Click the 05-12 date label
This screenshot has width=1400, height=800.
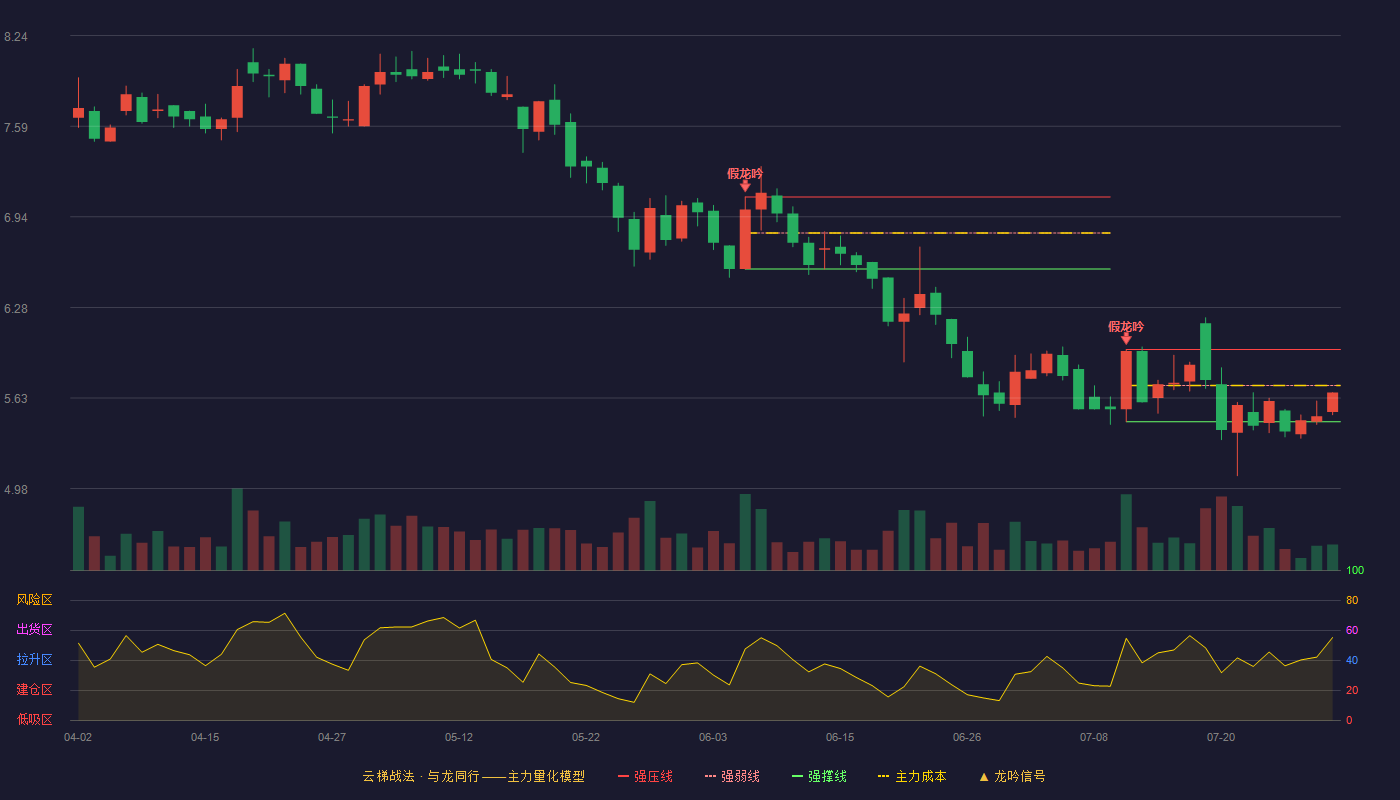[x=459, y=737]
